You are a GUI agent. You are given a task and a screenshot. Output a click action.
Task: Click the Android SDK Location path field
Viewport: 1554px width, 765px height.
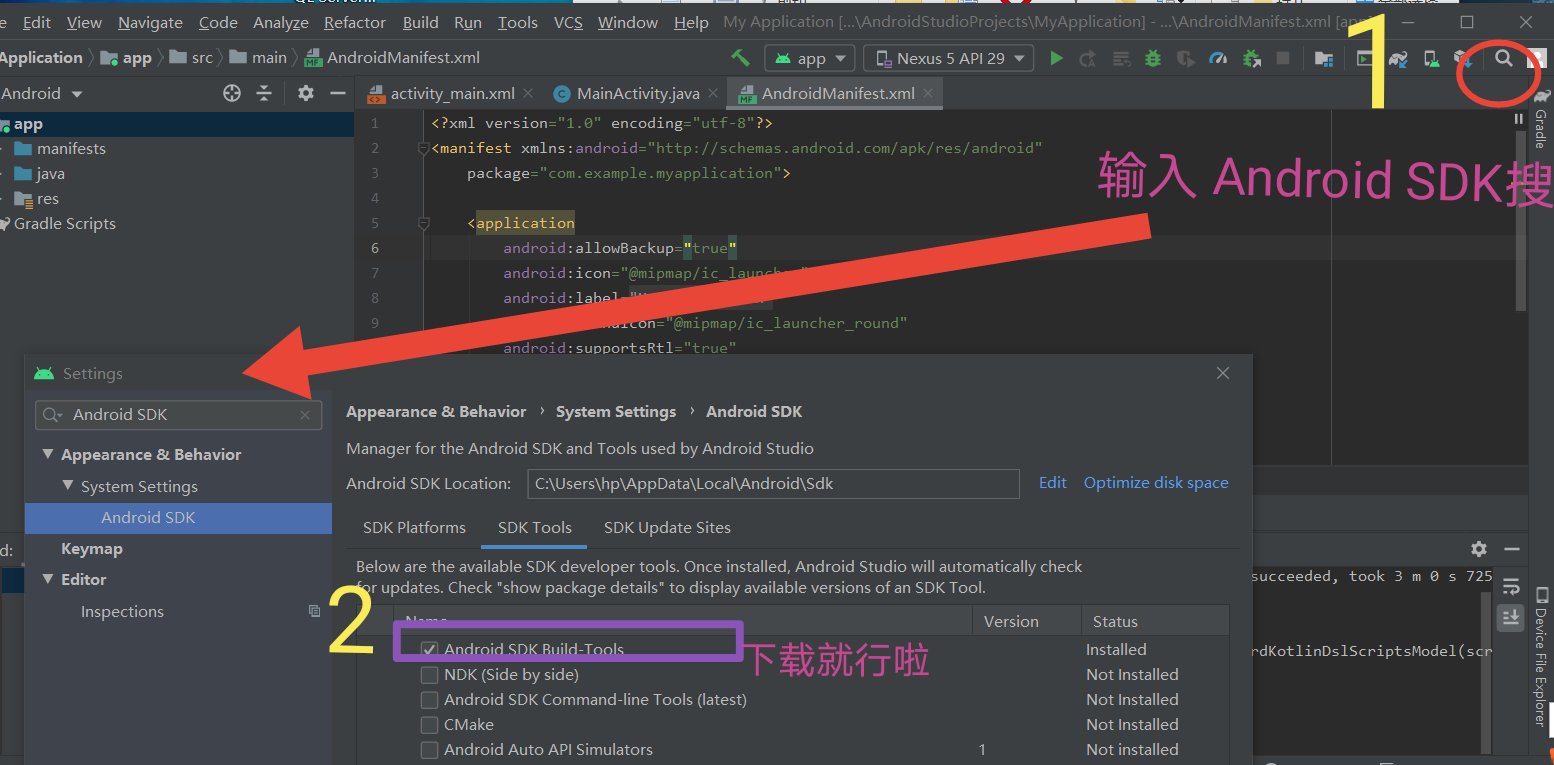click(x=773, y=483)
